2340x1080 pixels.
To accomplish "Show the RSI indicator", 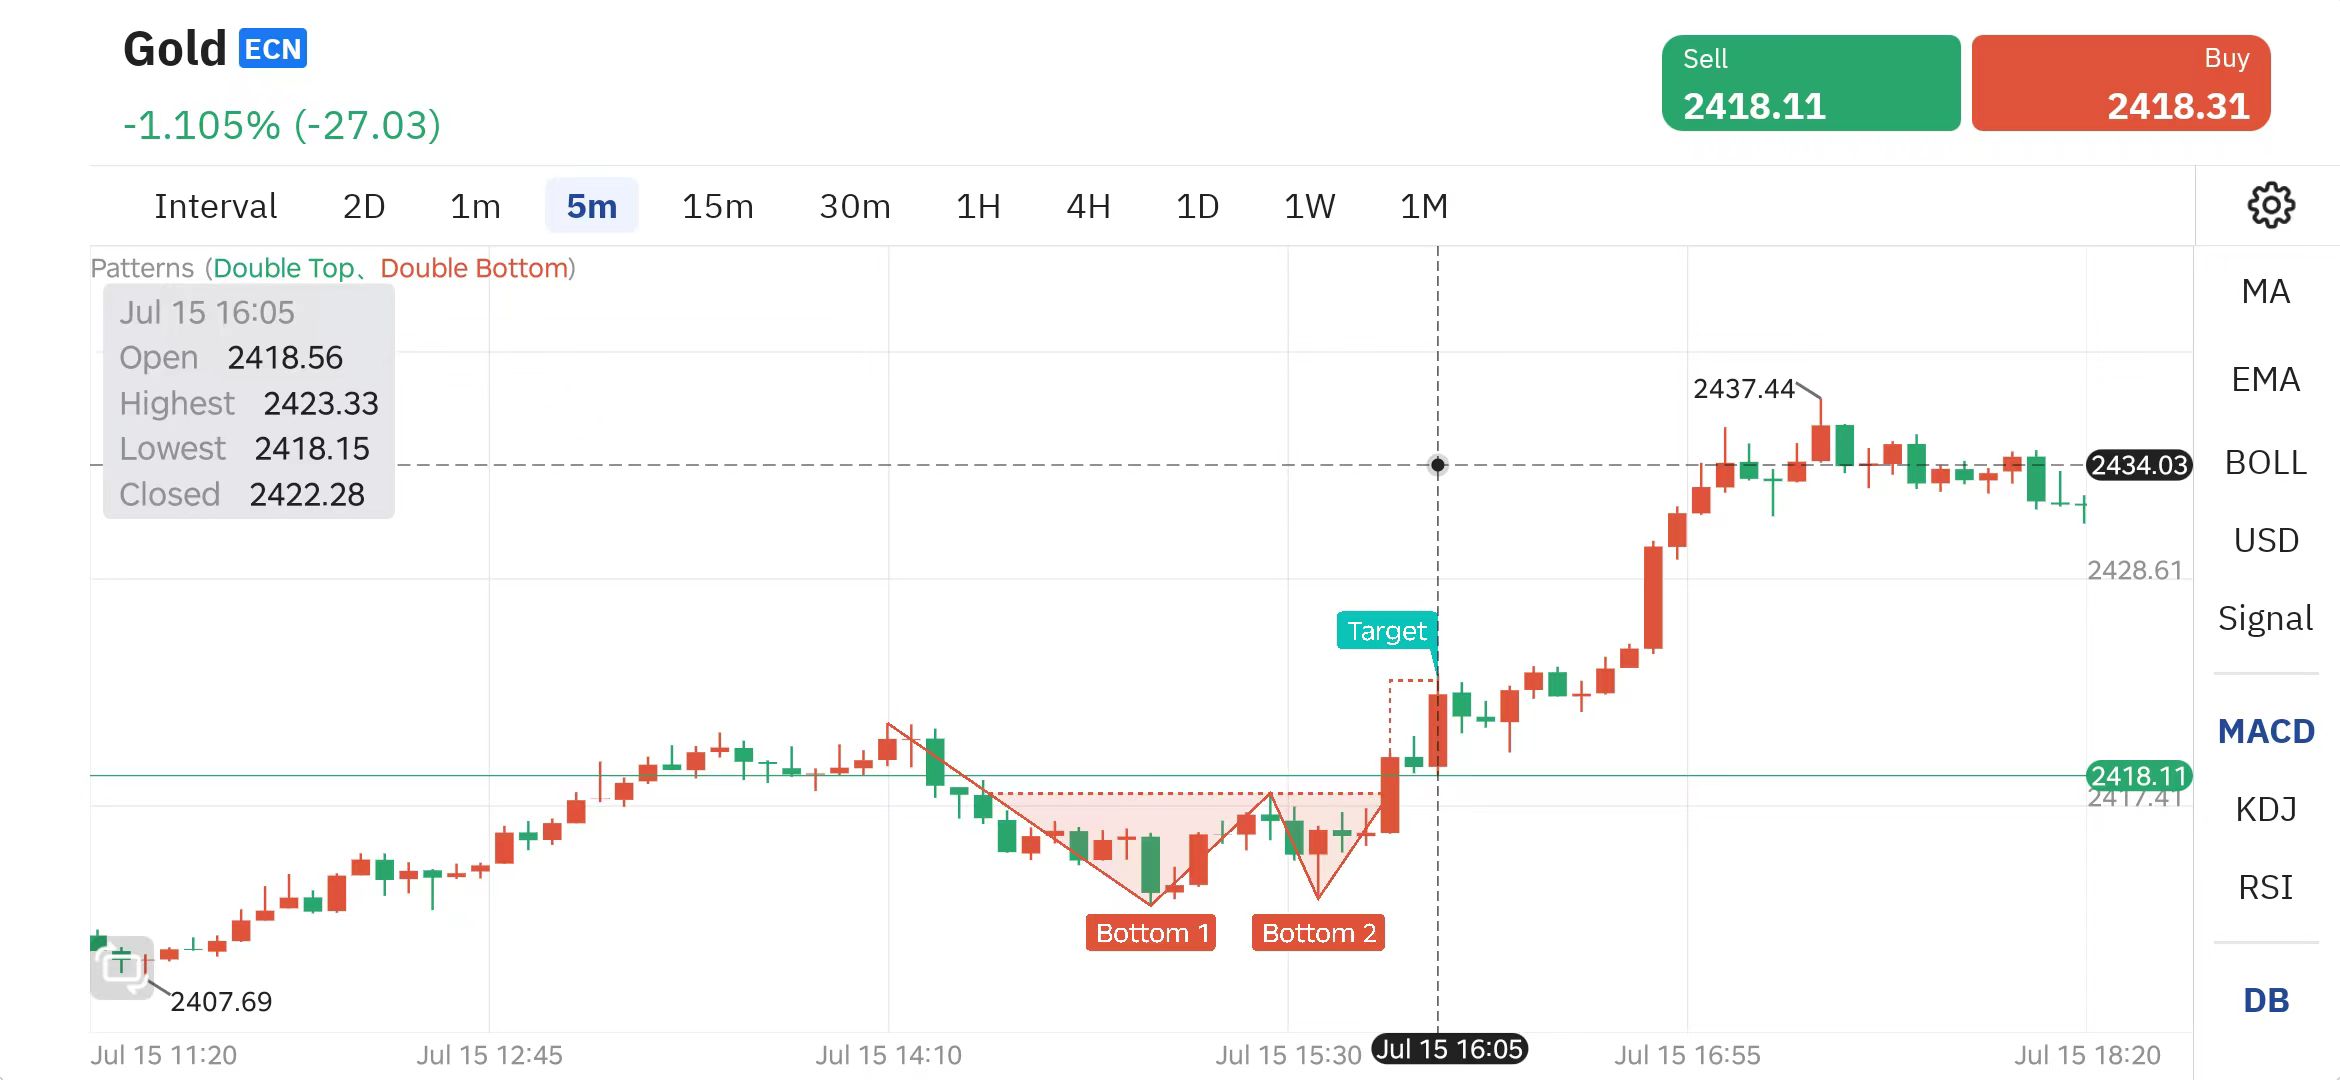I will 2265,887.
